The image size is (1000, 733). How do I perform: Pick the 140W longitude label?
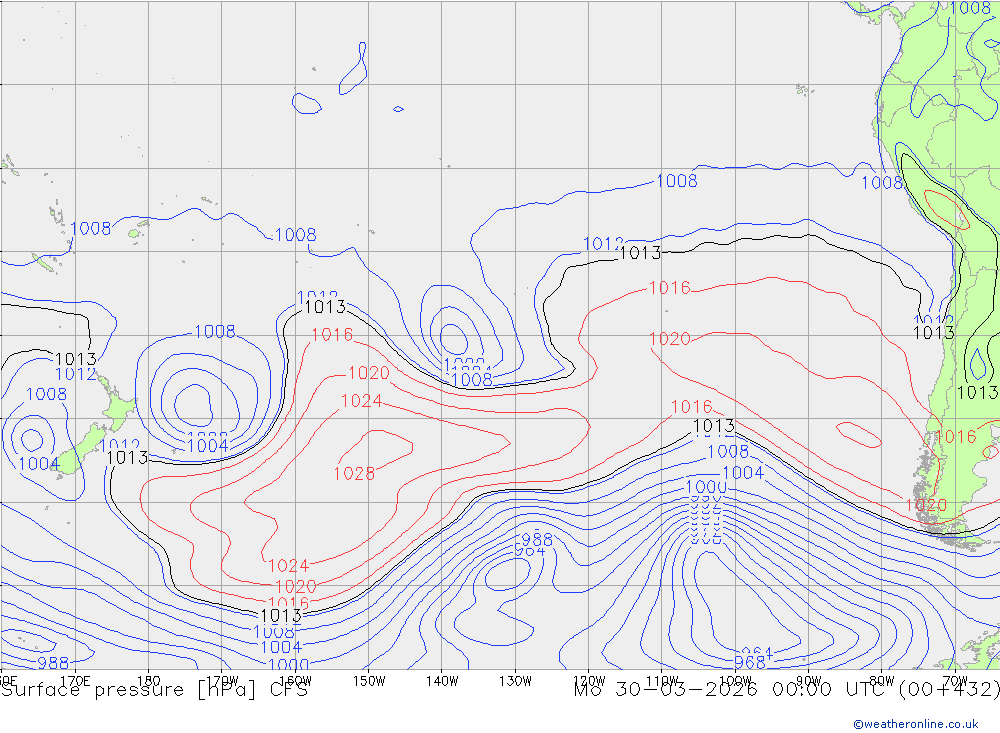(442, 681)
